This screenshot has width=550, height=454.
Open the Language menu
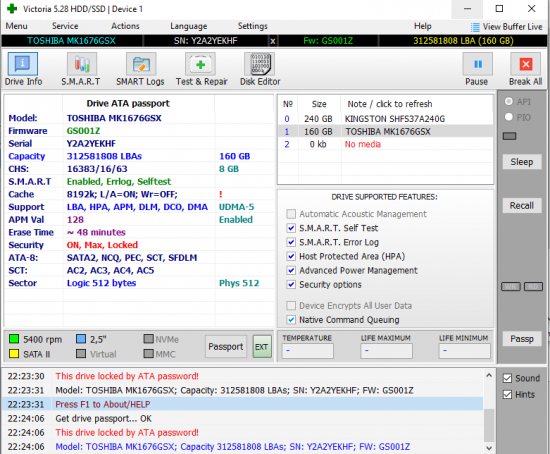point(189,26)
